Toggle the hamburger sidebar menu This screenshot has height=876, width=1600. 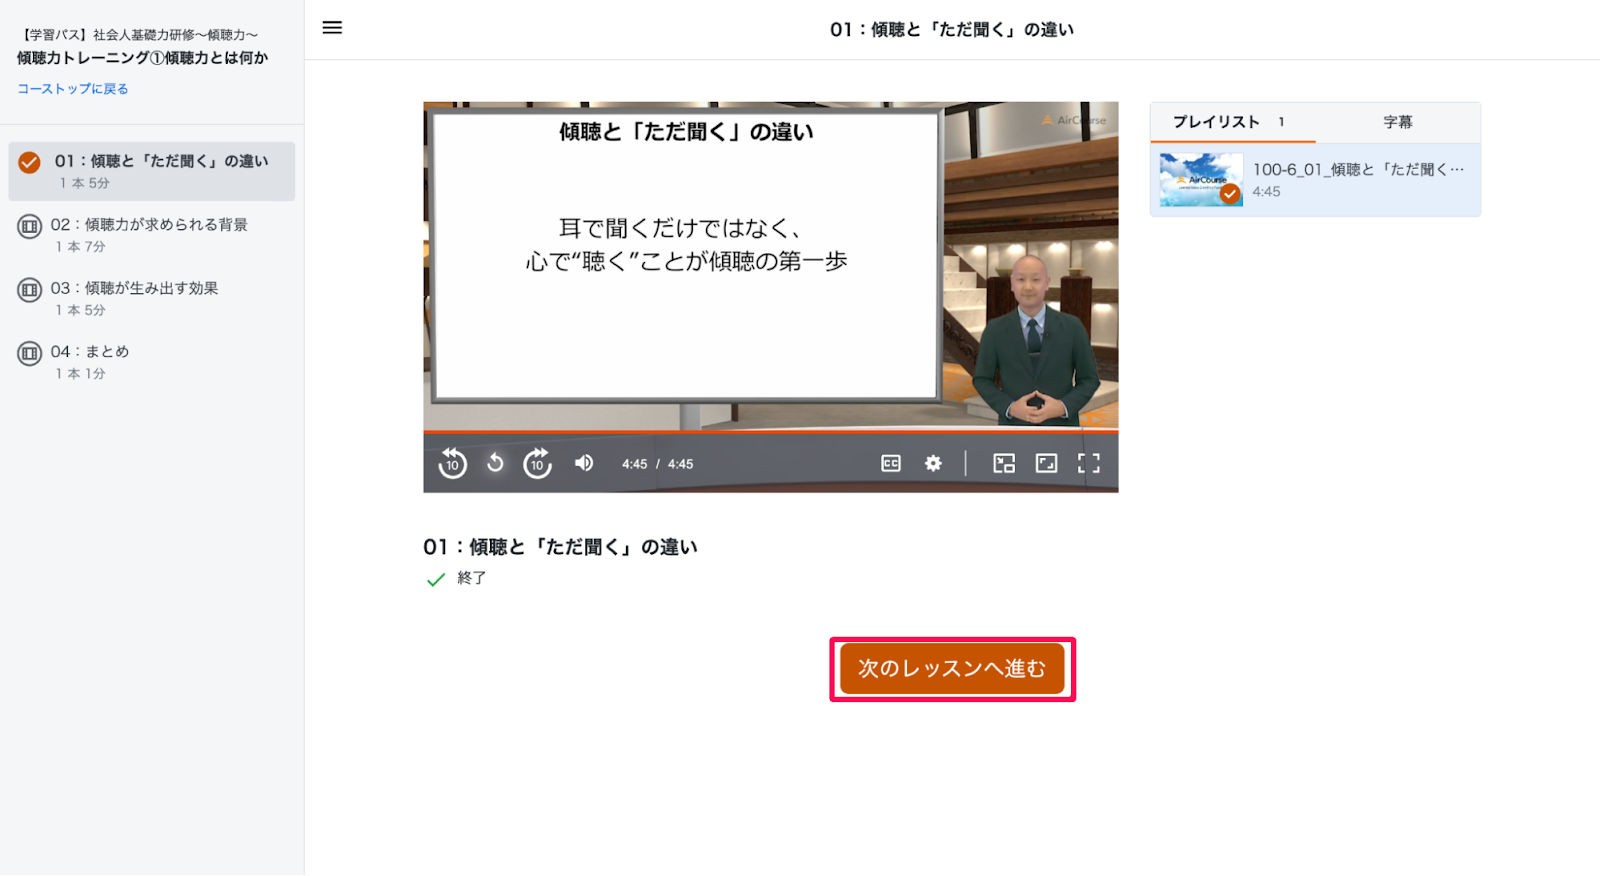coord(332,28)
